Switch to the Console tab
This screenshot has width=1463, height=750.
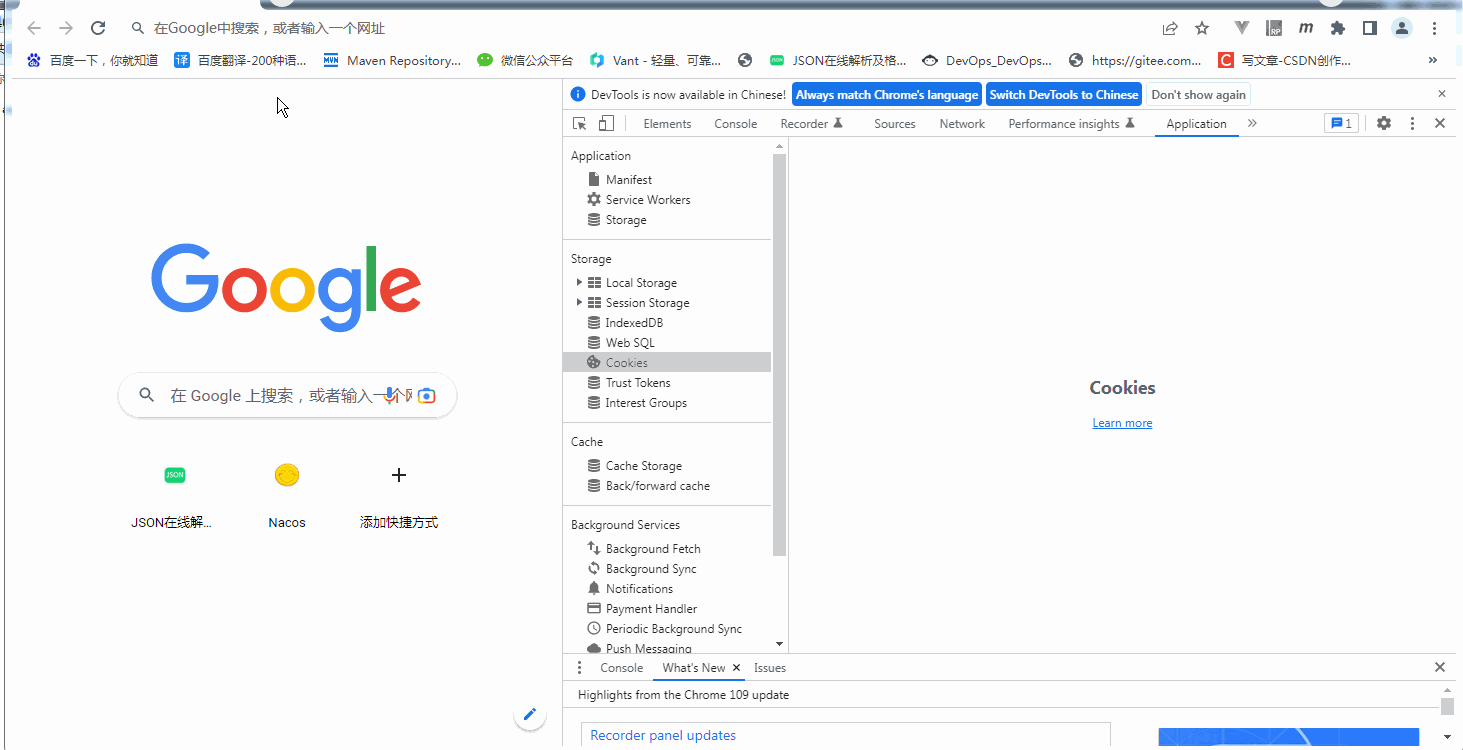736,124
